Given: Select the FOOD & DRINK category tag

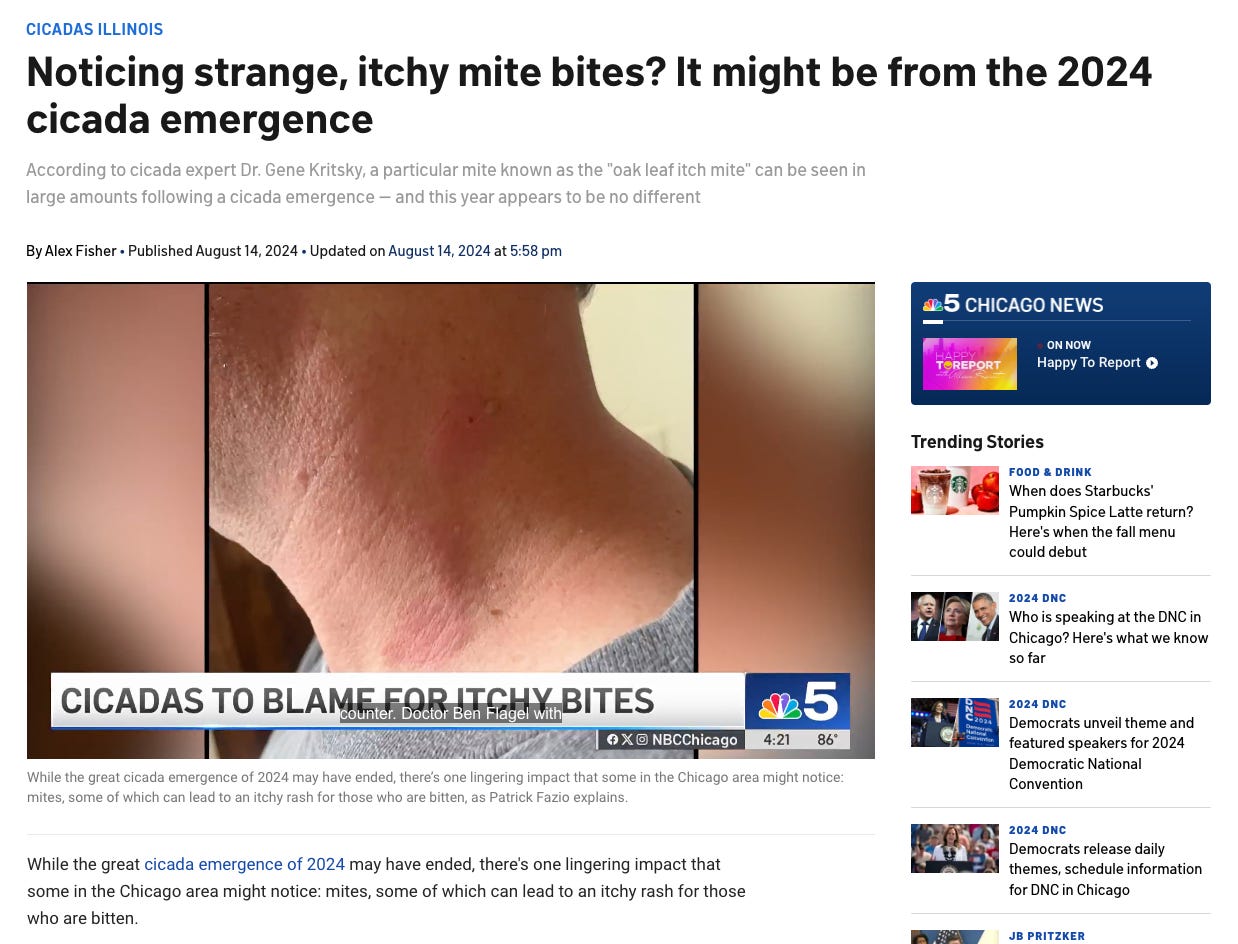Looking at the screenshot, I should tap(1050, 472).
